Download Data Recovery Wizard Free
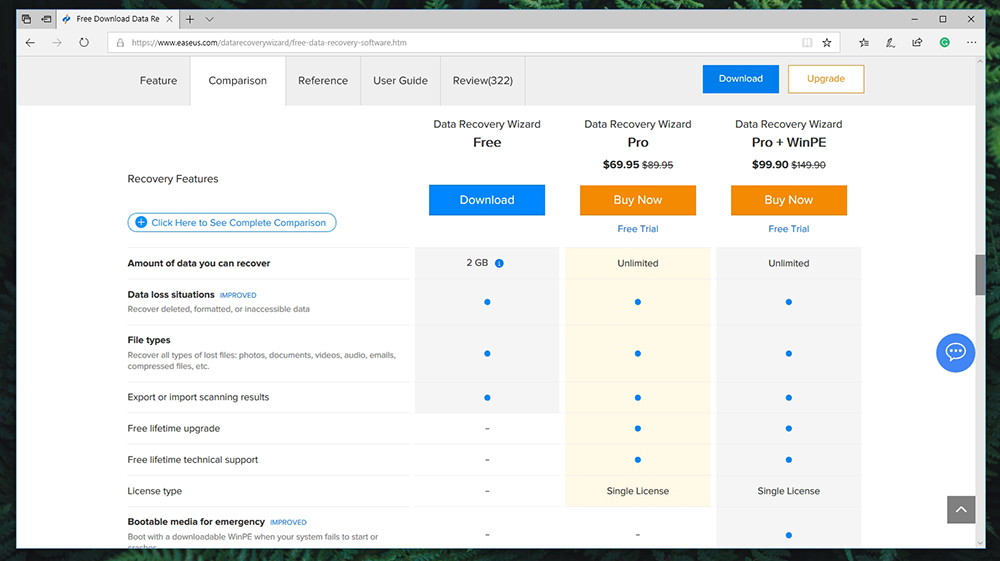The width and height of the screenshot is (1000, 561). [x=487, y=200]
